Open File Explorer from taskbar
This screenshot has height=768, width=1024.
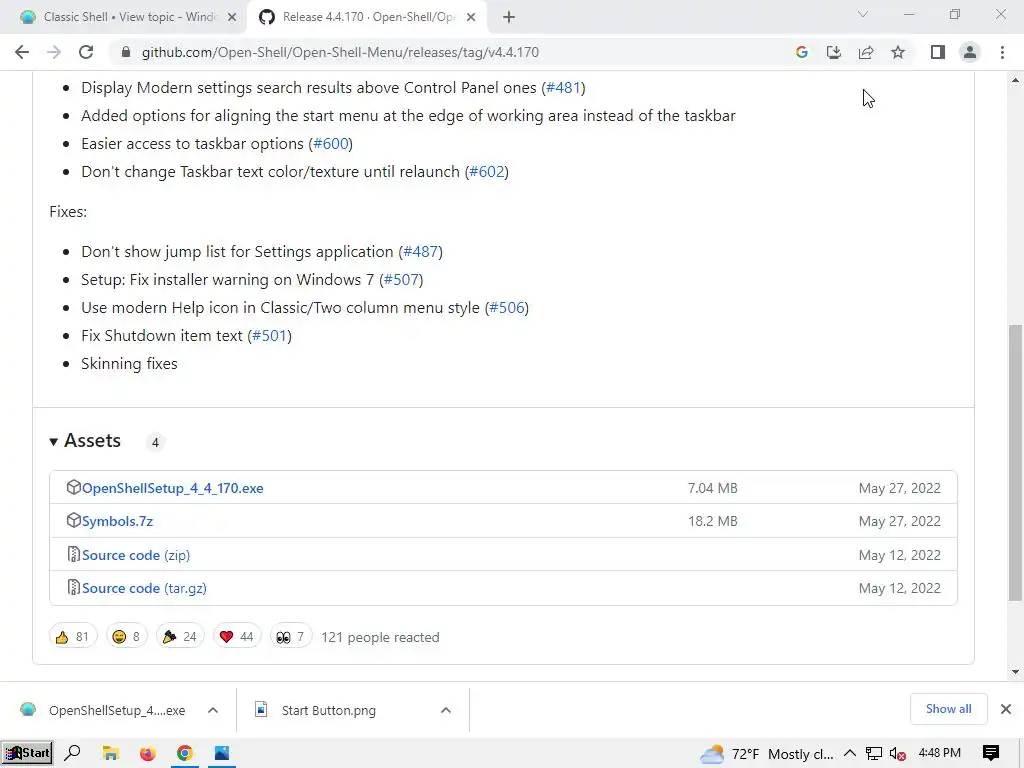click(110, 753)
